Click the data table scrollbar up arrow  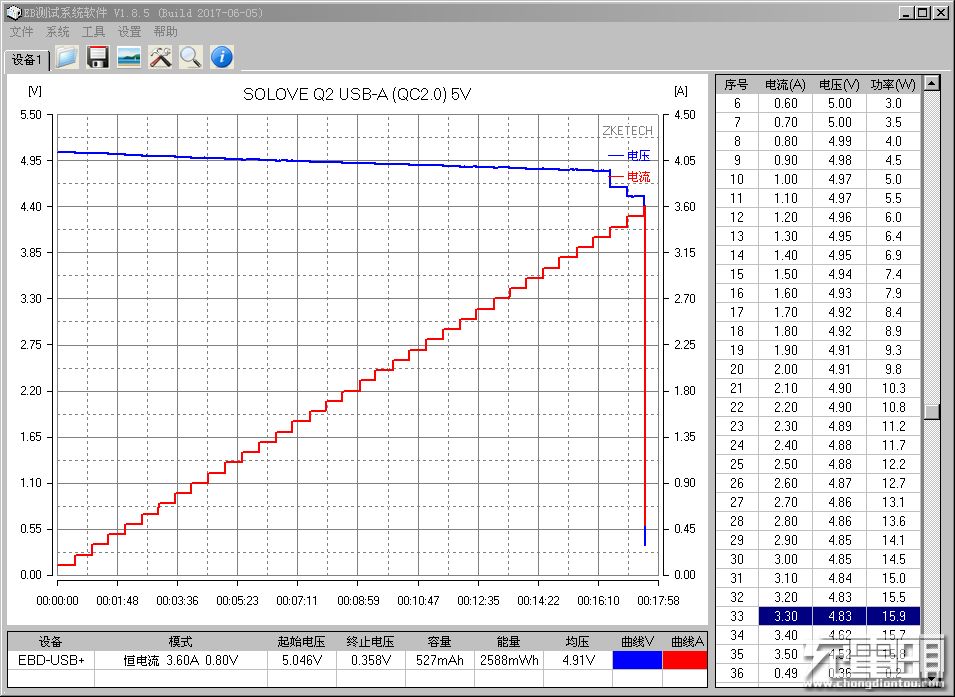[x=932, y=83]
